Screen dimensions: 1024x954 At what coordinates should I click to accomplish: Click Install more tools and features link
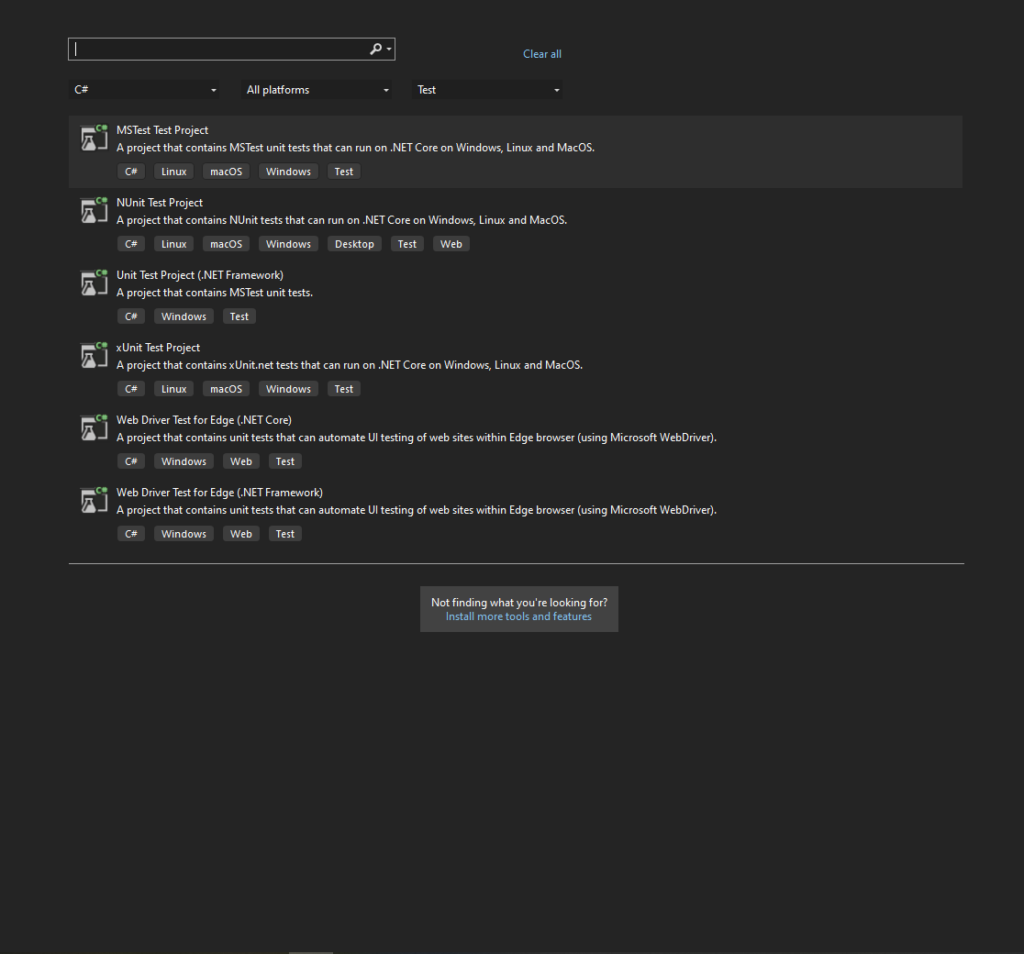tap(518, 617)
